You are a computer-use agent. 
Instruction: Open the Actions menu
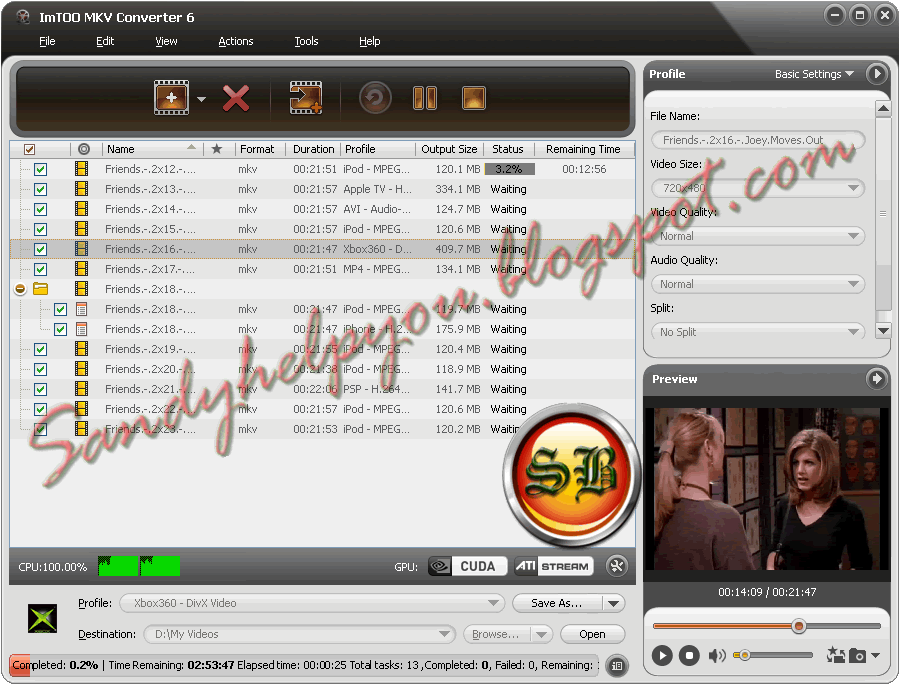(x=236, y=41)
